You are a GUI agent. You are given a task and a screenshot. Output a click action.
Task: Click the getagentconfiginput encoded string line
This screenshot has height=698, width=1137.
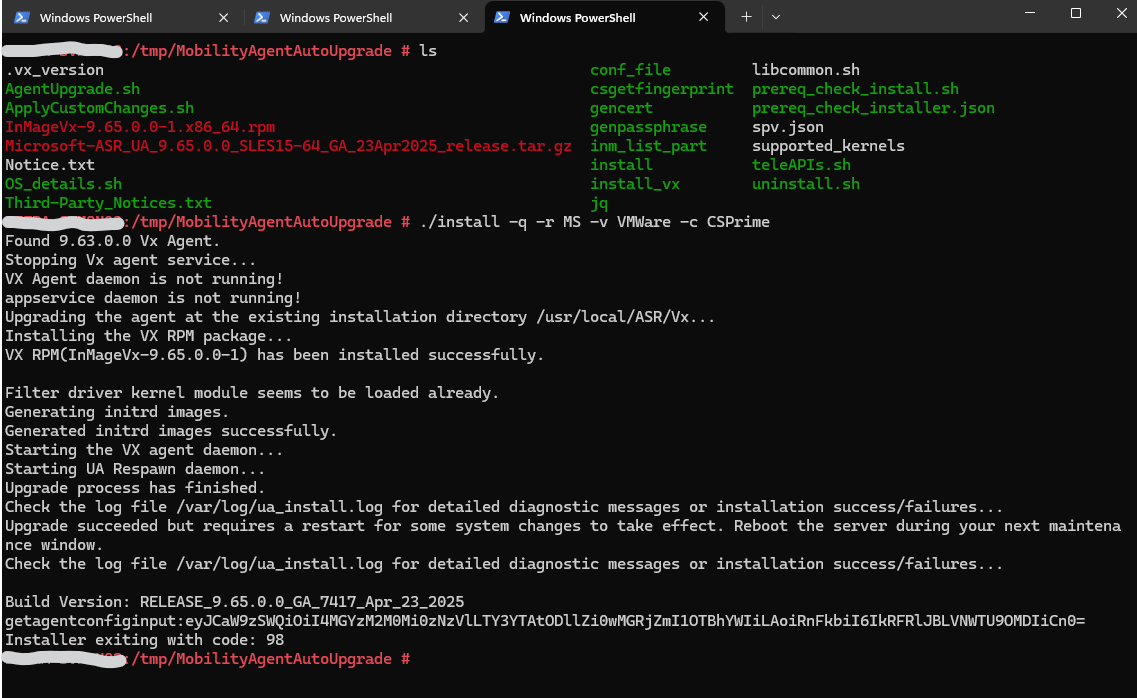[545, 620]
